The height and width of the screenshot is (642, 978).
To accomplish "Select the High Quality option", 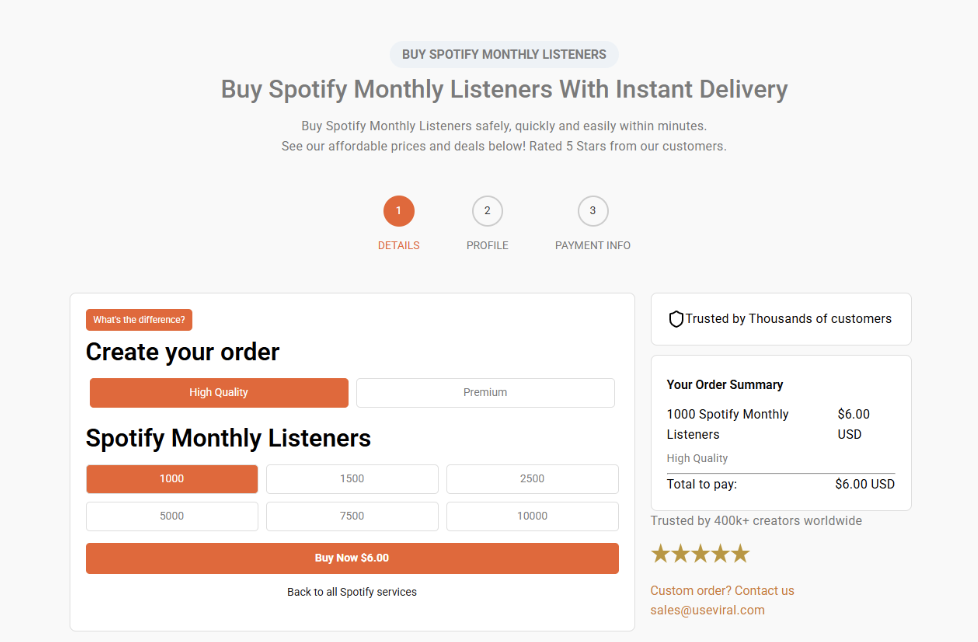I will point(219,393).
